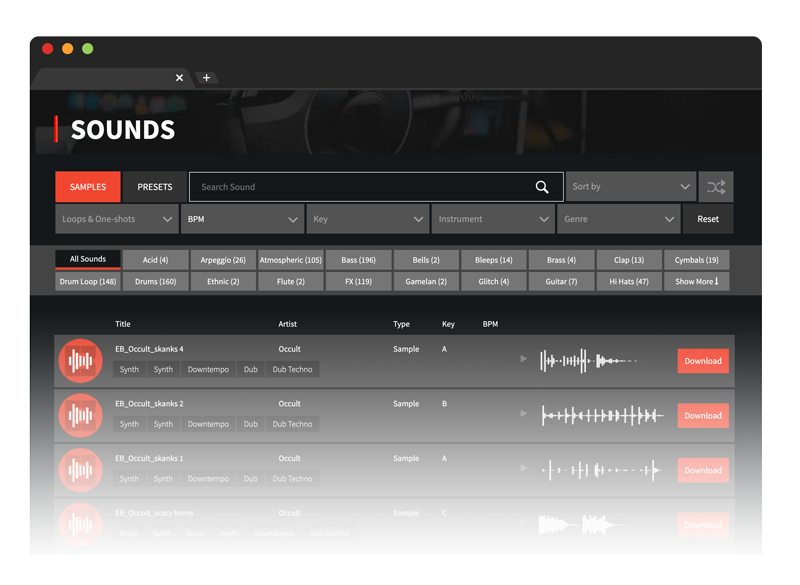Click the Title column header
The height and width of the screenshot is (585, 800).
(122, 324)
